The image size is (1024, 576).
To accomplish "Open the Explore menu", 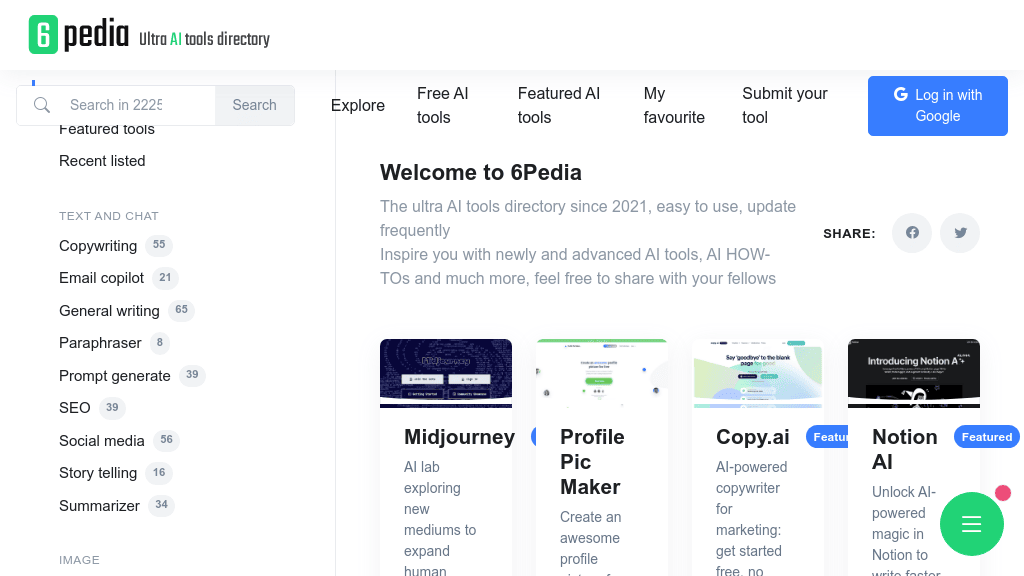I will pos(357,105).
